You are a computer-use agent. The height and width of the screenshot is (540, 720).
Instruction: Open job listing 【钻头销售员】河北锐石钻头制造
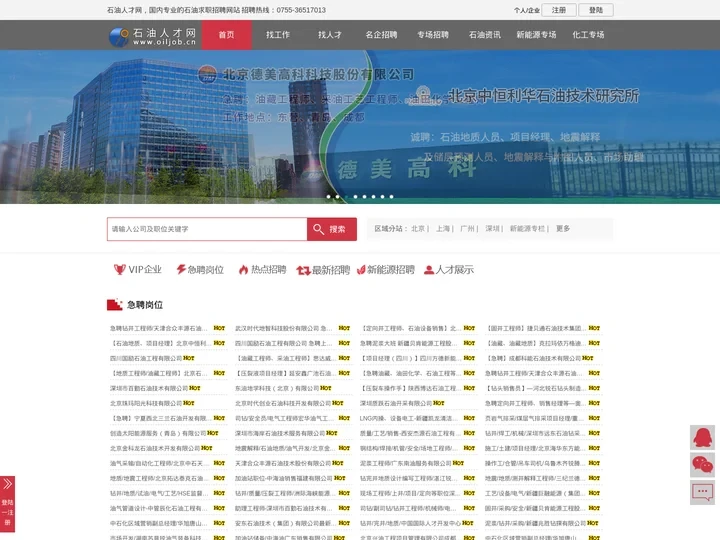(536, 388)
